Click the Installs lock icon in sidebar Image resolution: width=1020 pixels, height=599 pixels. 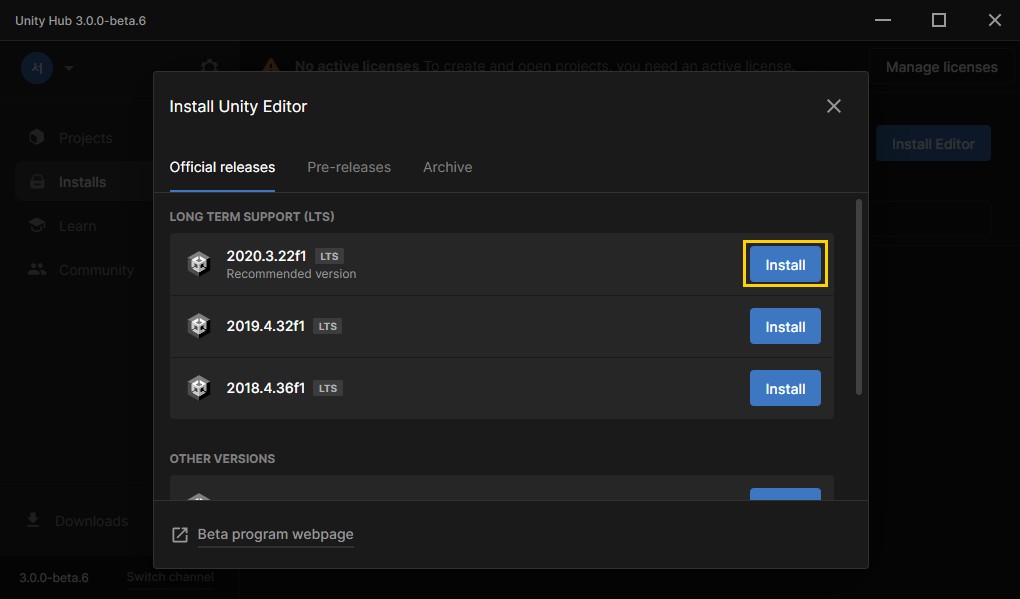pyautogui.click(x=37, y=181)
